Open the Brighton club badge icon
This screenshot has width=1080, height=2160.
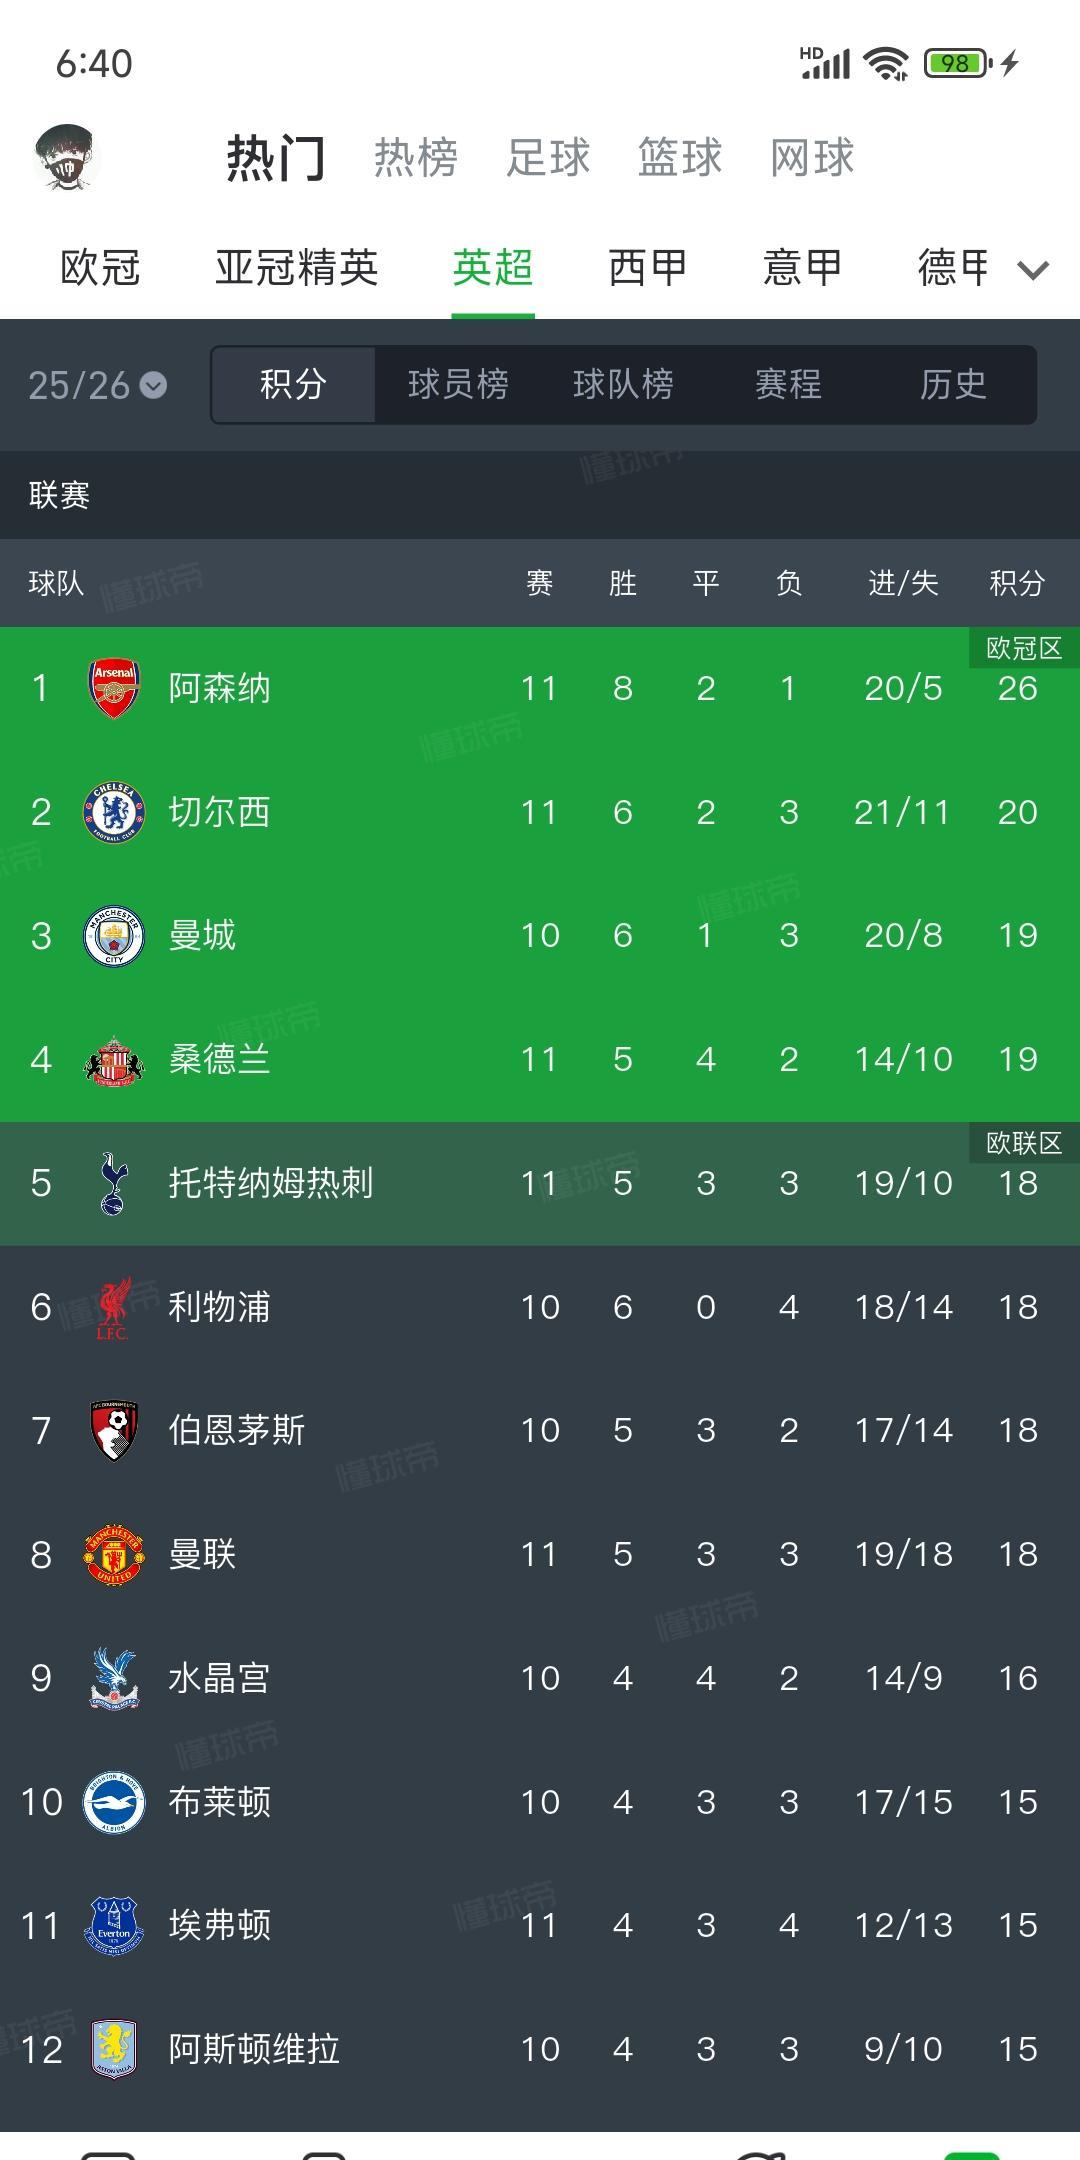(114, 1802)
